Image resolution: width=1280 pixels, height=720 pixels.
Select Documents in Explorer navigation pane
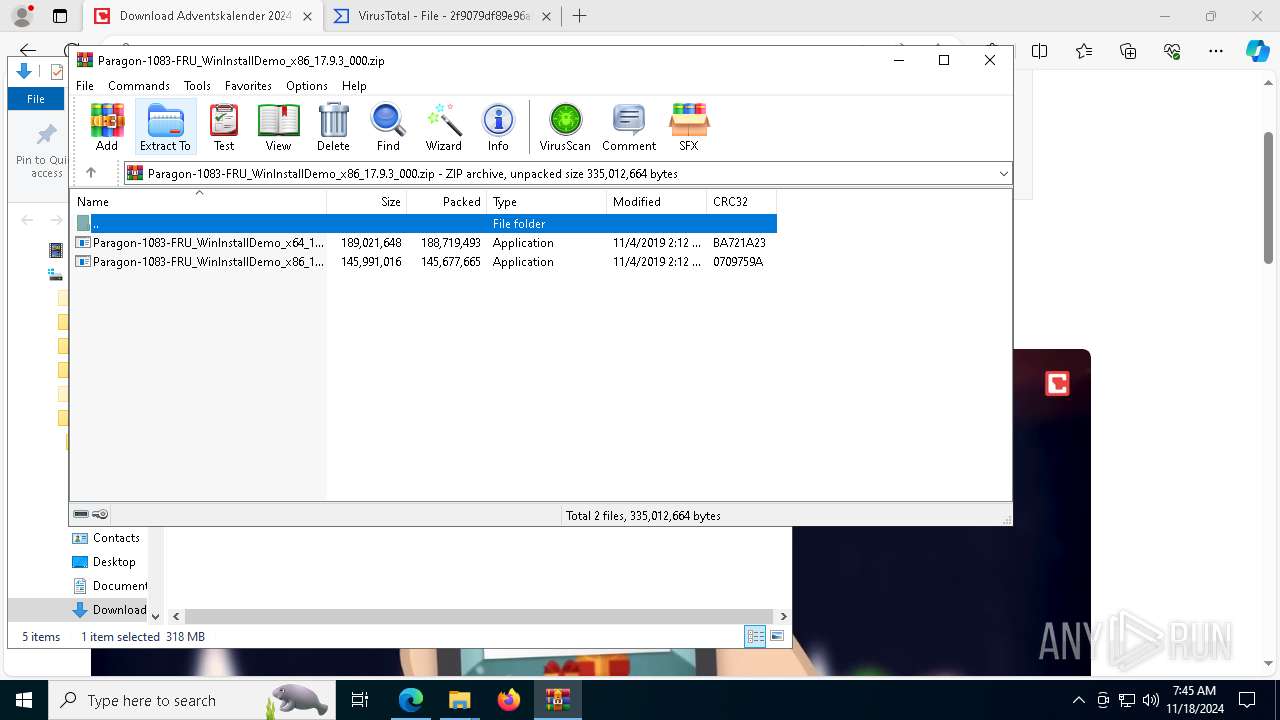(110, 586)
